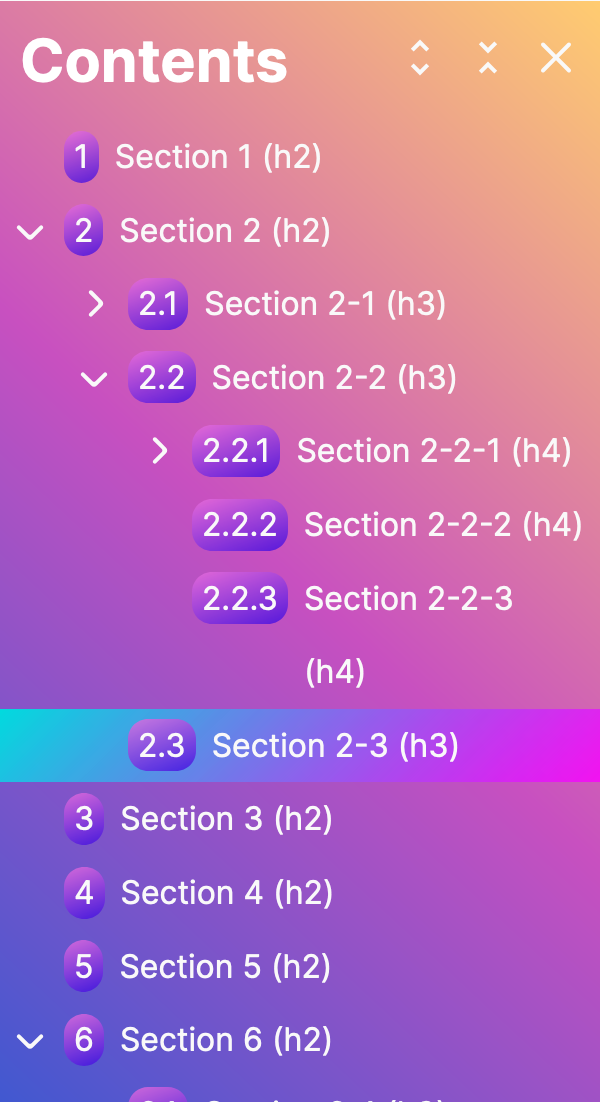This screenshot has width=600, height=1102.
Task: Click the 2.3 number badge
Action: coord(162,746)
